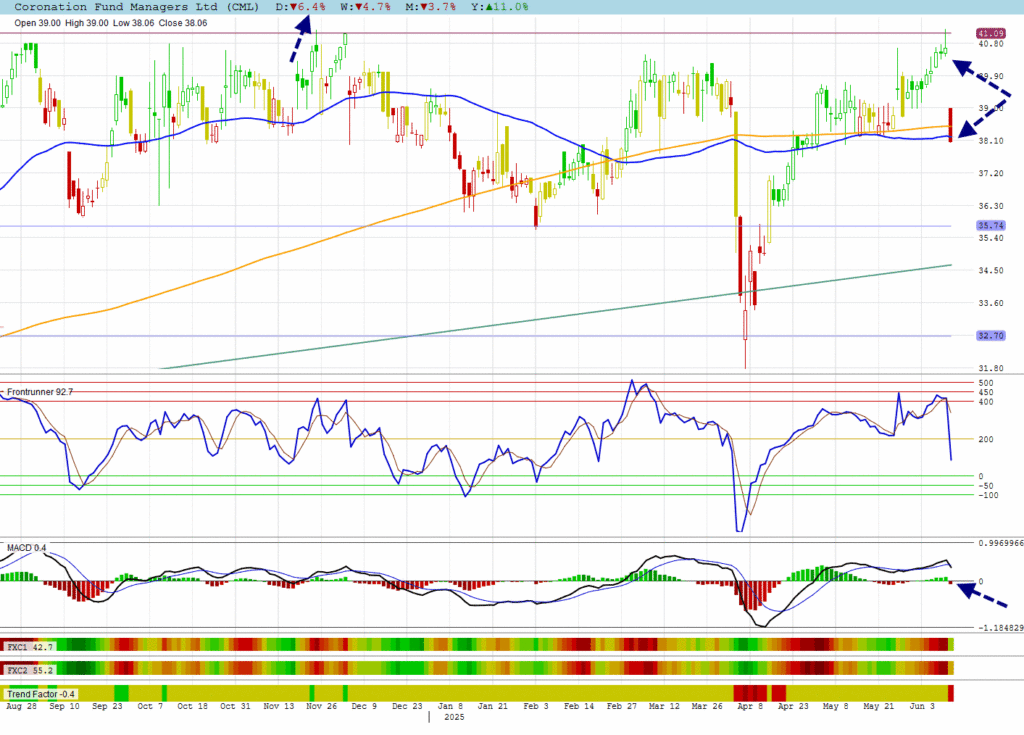Select the "Sep 23" date label
1024x735 pixels.
tap(107, 706)
